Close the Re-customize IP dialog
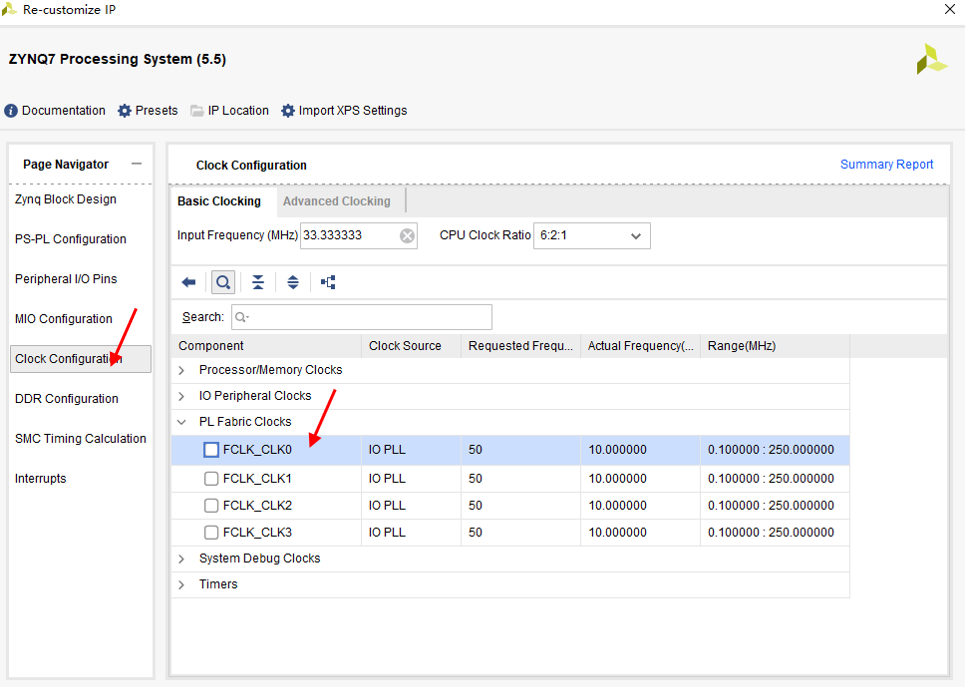The width and height of the screenshot is (965, 688). tap(950, 9)
